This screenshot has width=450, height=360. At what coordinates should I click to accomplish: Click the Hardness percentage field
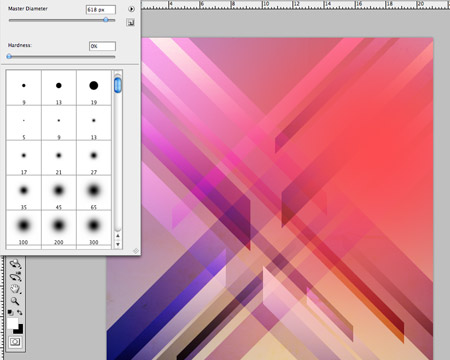(102, 46)
